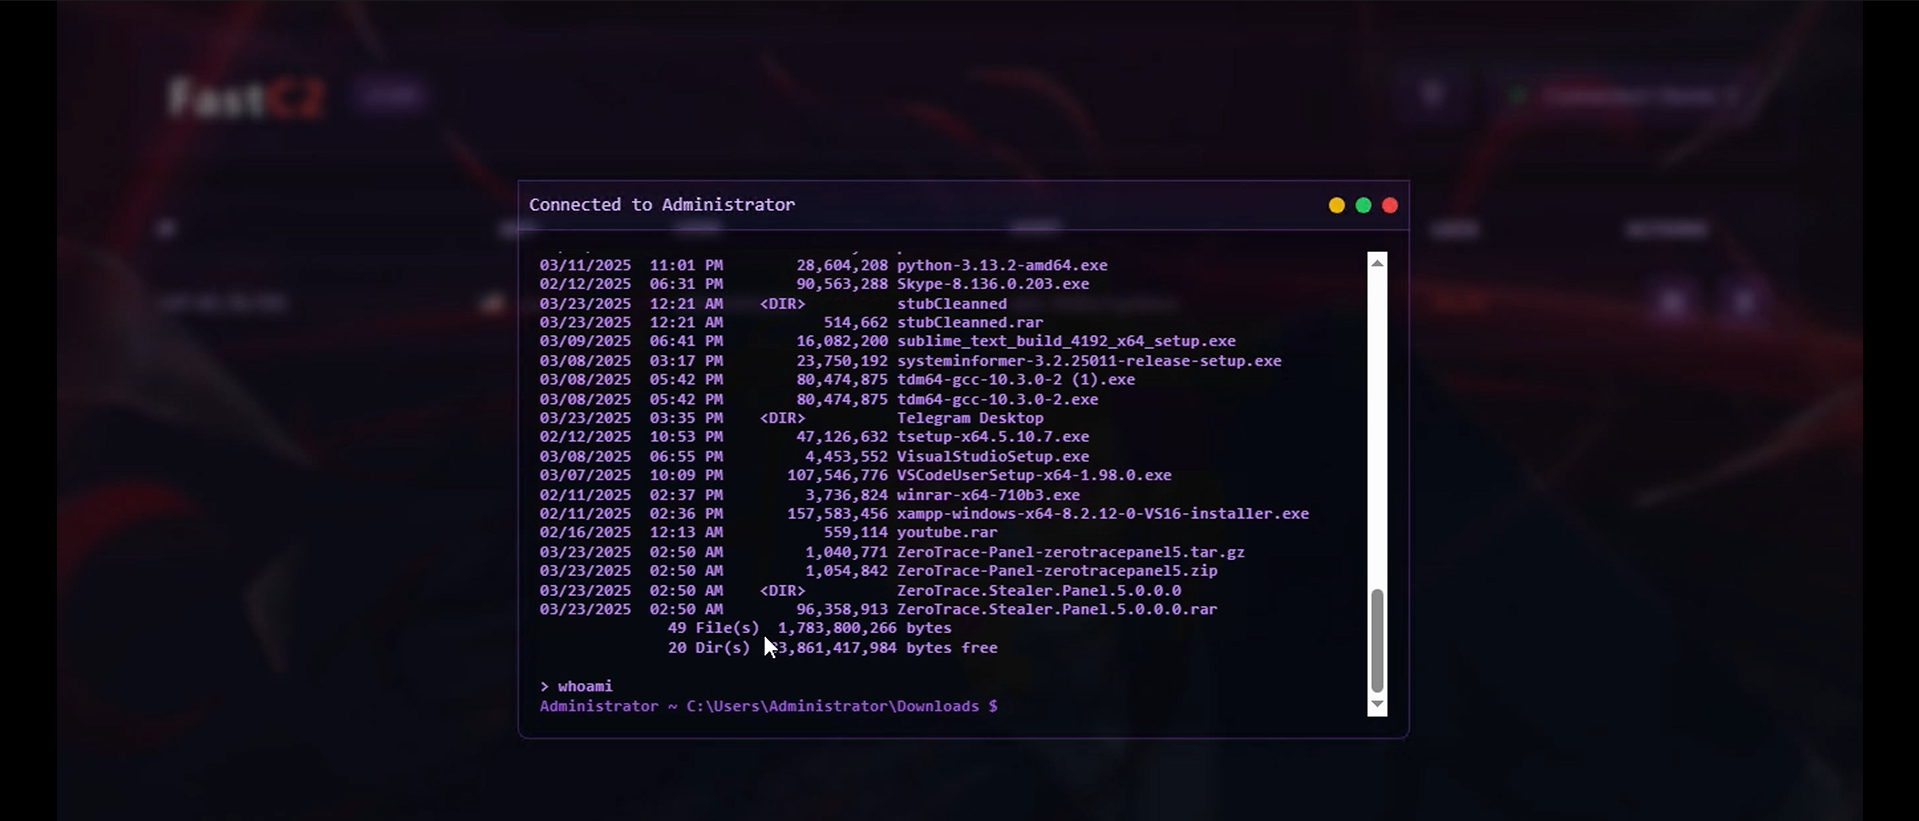Click the youtube.rar file name

tap(947, 532)
